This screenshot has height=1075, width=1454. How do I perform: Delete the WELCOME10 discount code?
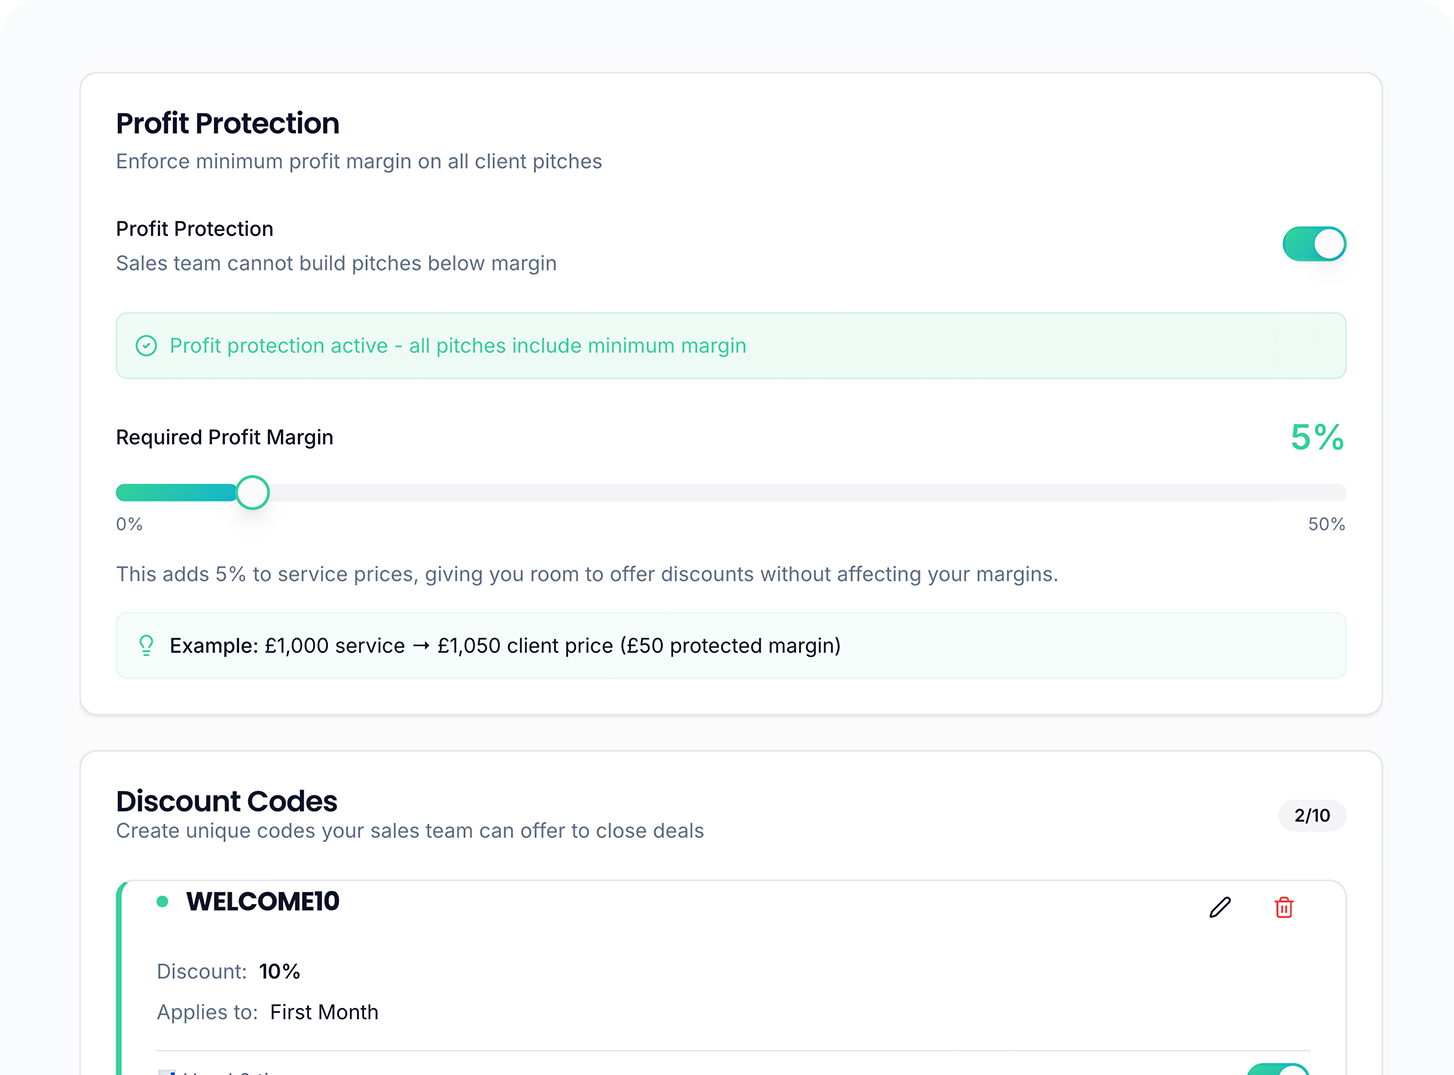1284,907
